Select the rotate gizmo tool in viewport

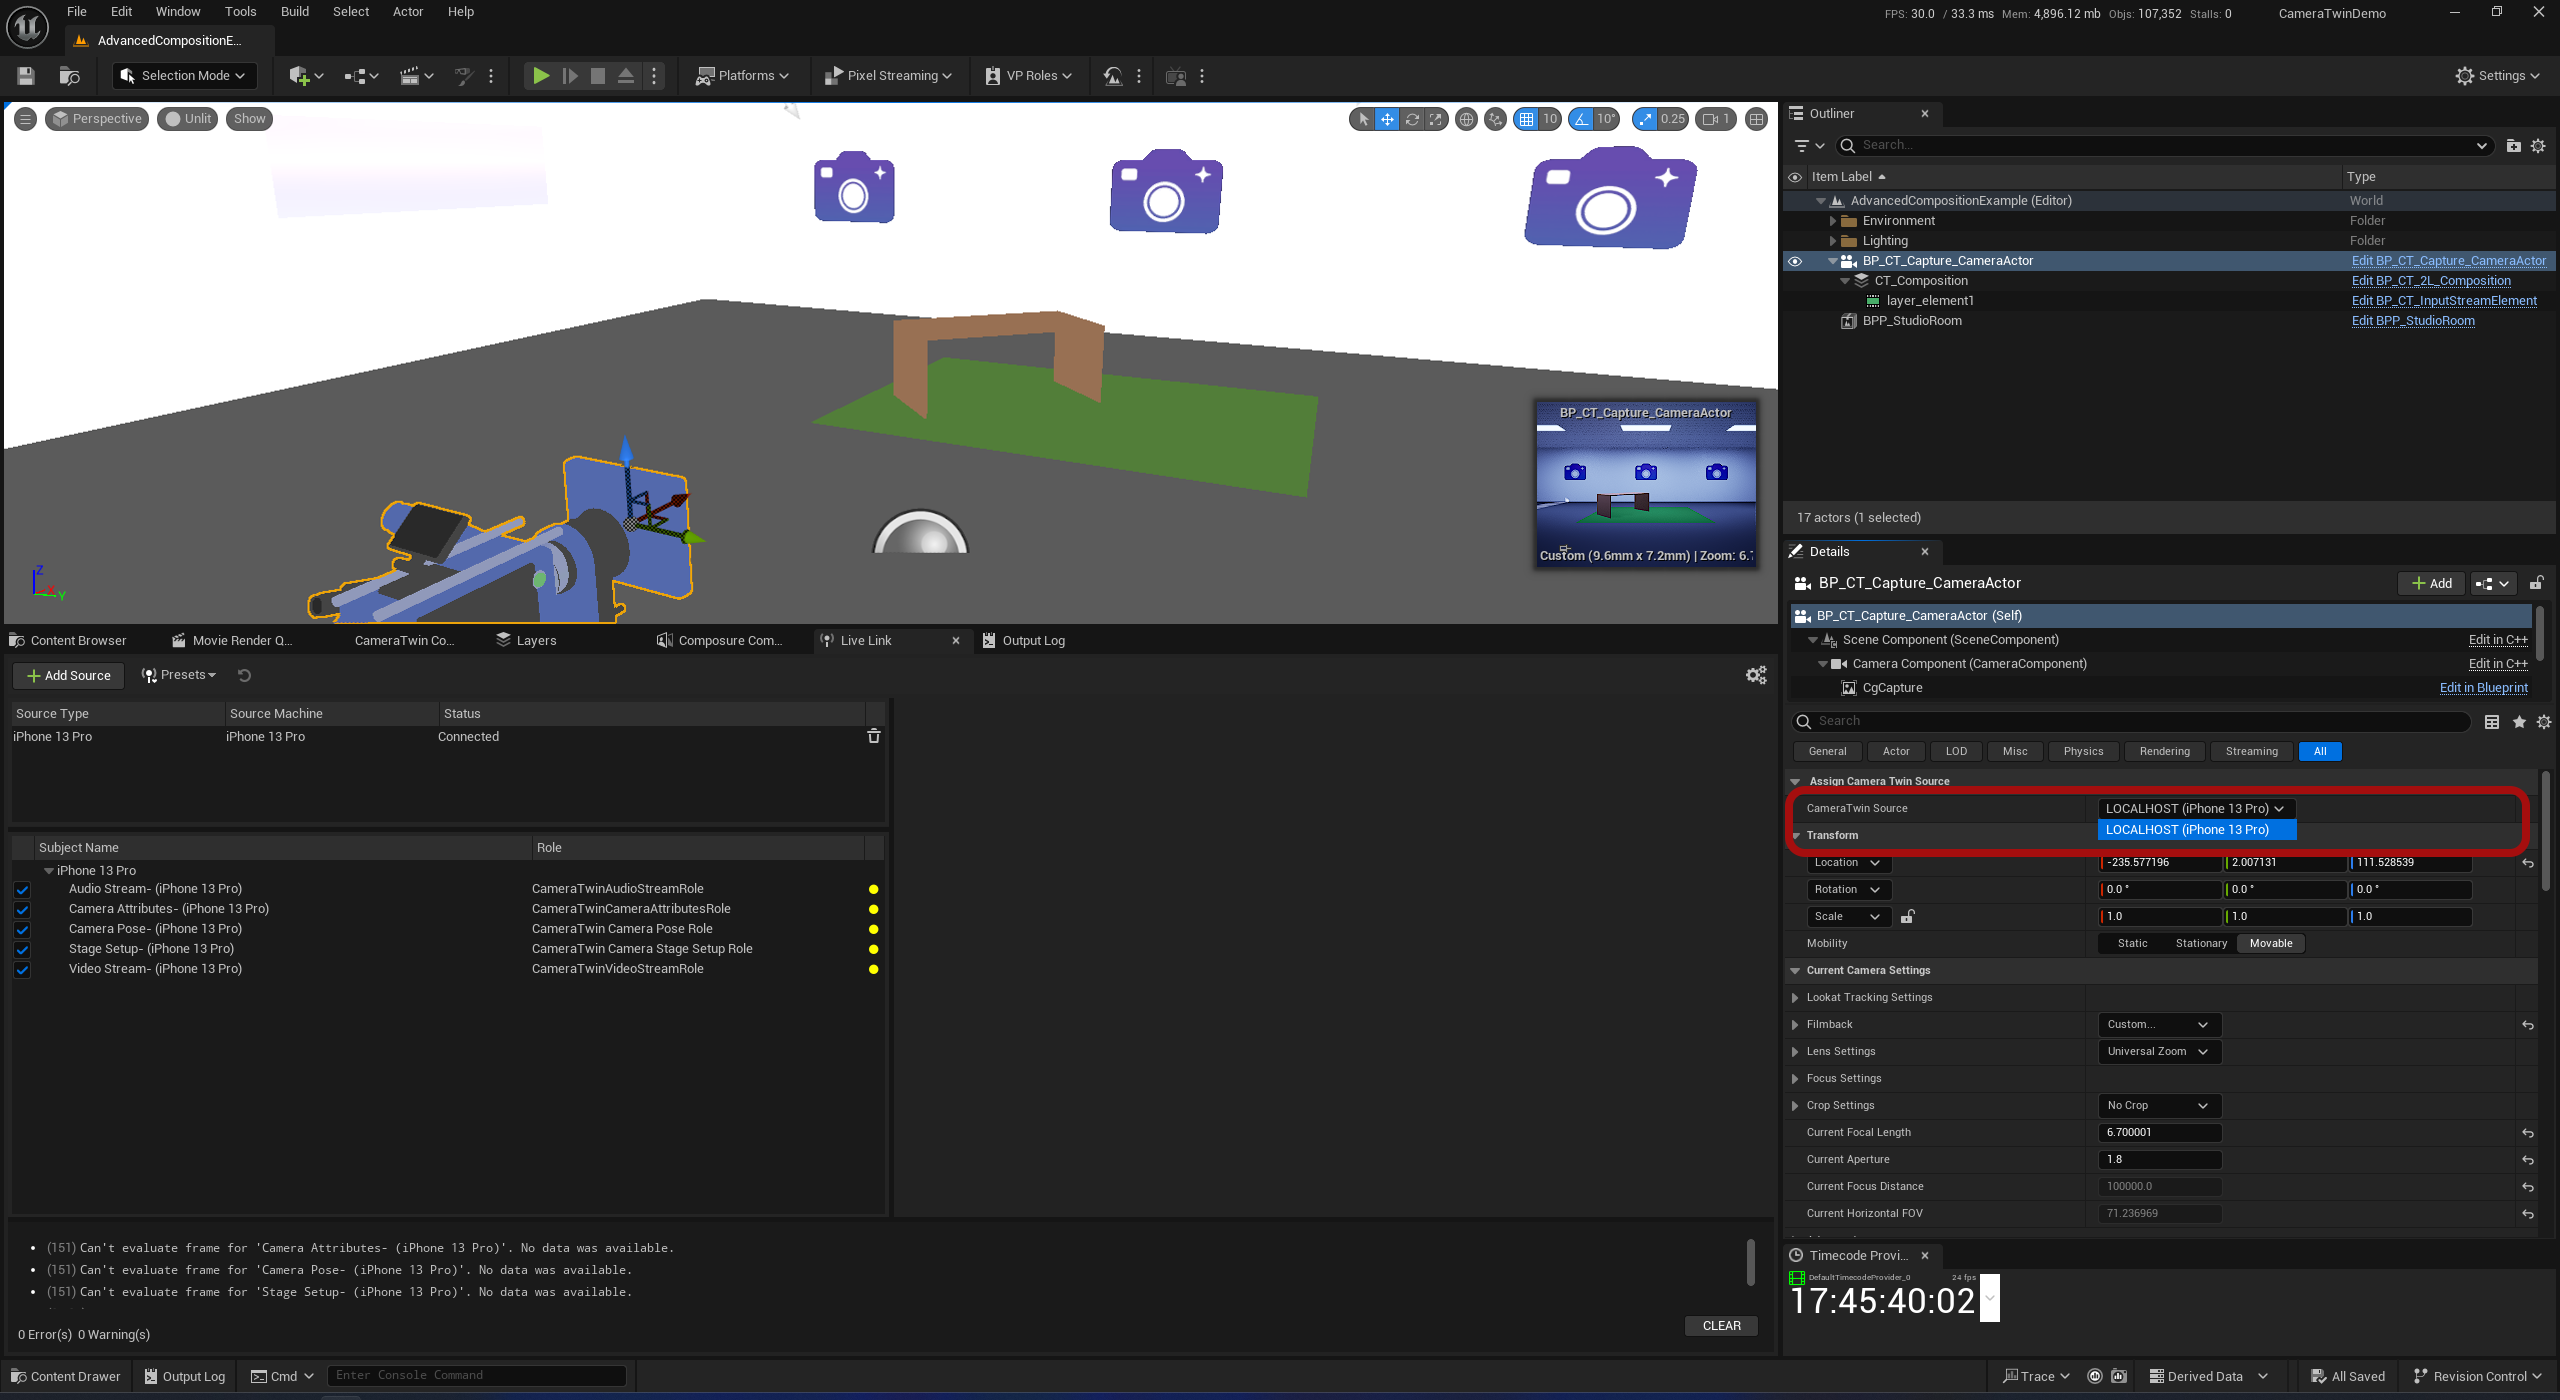pos(1412,119)
